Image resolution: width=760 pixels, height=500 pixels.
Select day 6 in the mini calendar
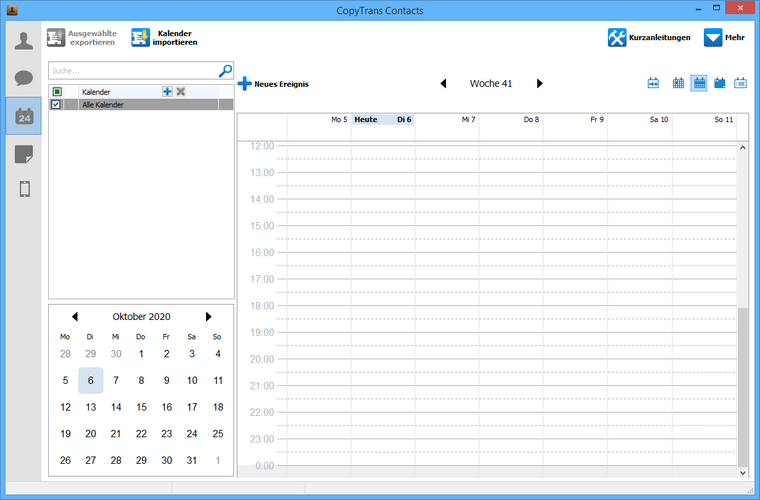[x=91, y=380]
